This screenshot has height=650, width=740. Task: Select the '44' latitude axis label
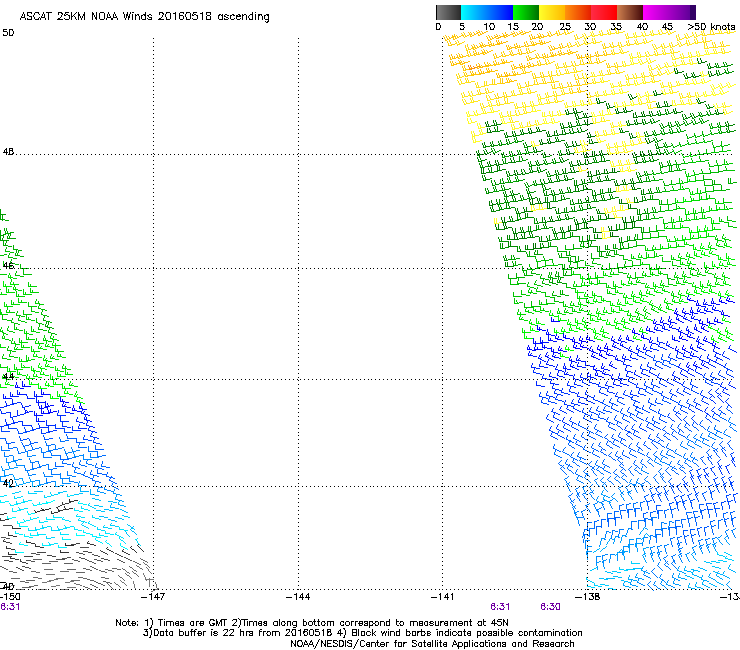point(8,377)
